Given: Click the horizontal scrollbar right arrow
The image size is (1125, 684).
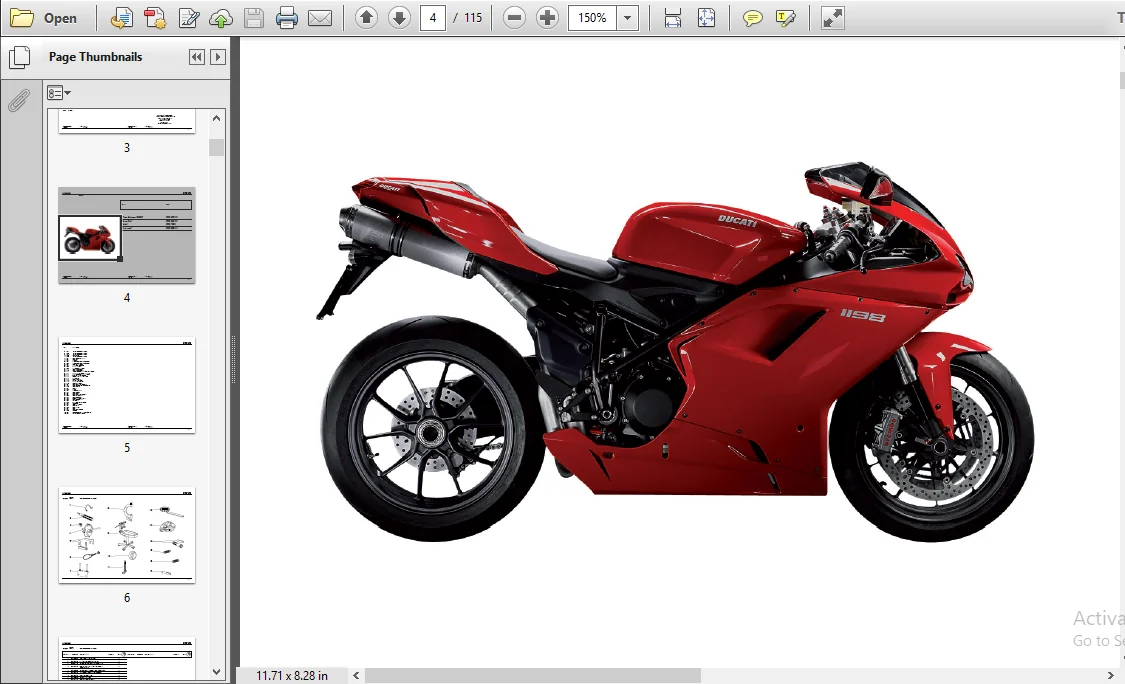Looking at the screenshot, I should tap(1111, 675).
